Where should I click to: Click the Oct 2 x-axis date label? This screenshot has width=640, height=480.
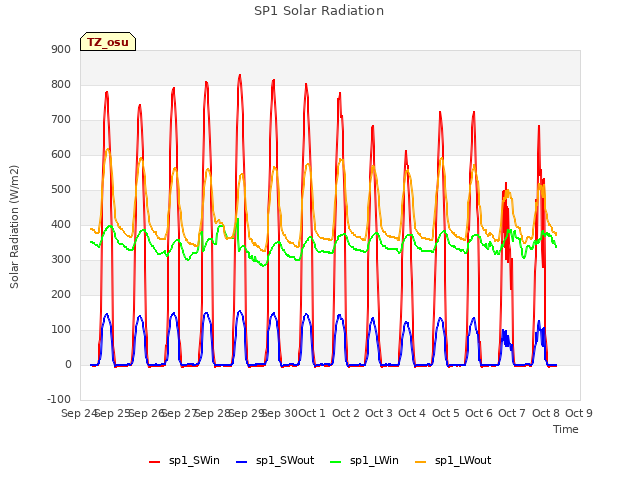pyautogui.click(x=346, y=413)
